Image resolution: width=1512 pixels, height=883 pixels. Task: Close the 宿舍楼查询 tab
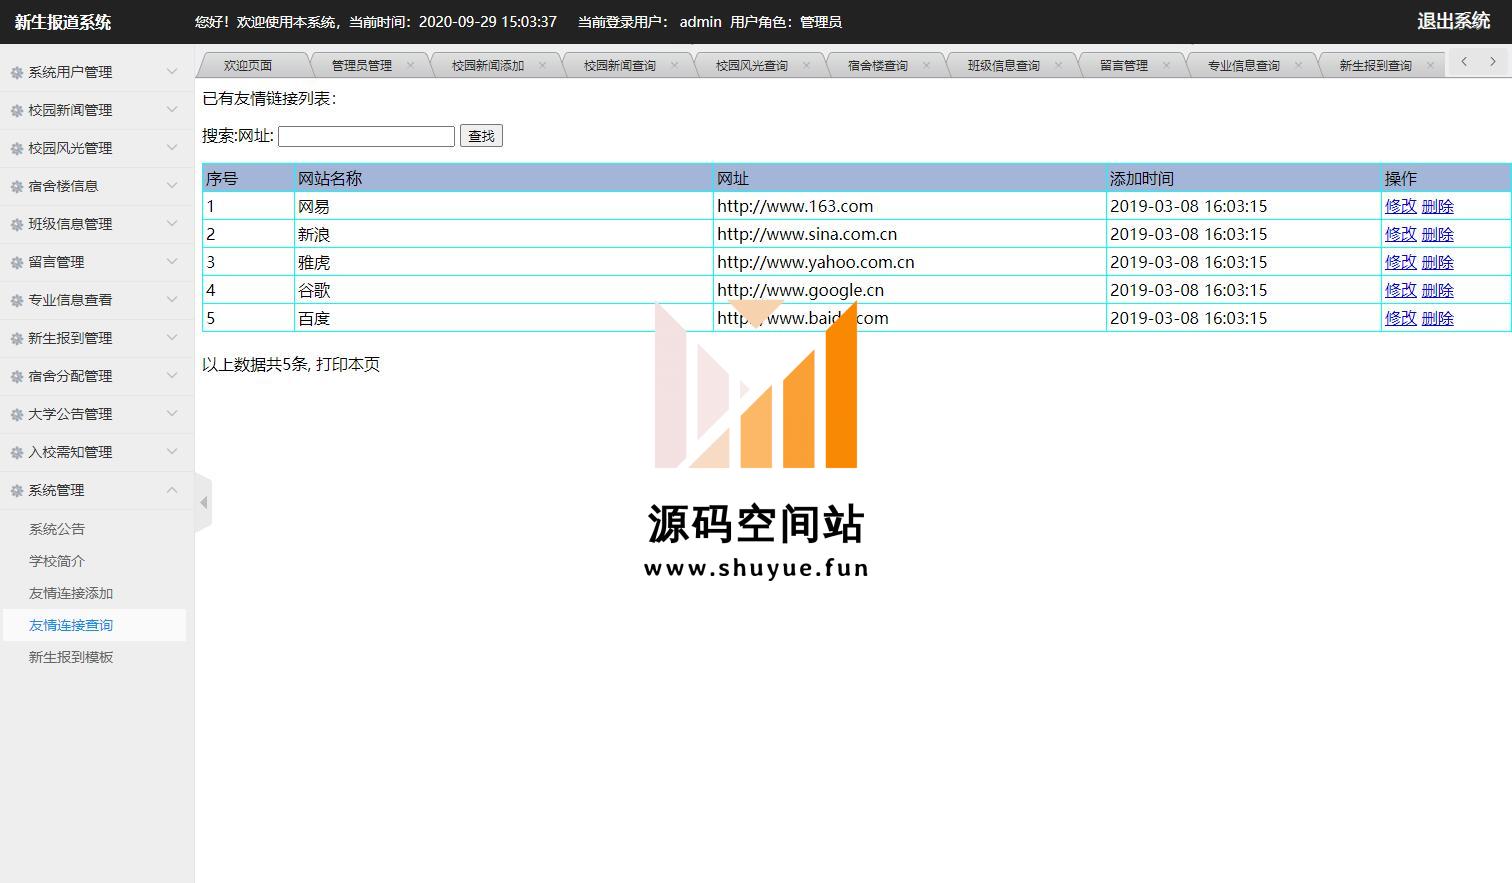point(926,65)
